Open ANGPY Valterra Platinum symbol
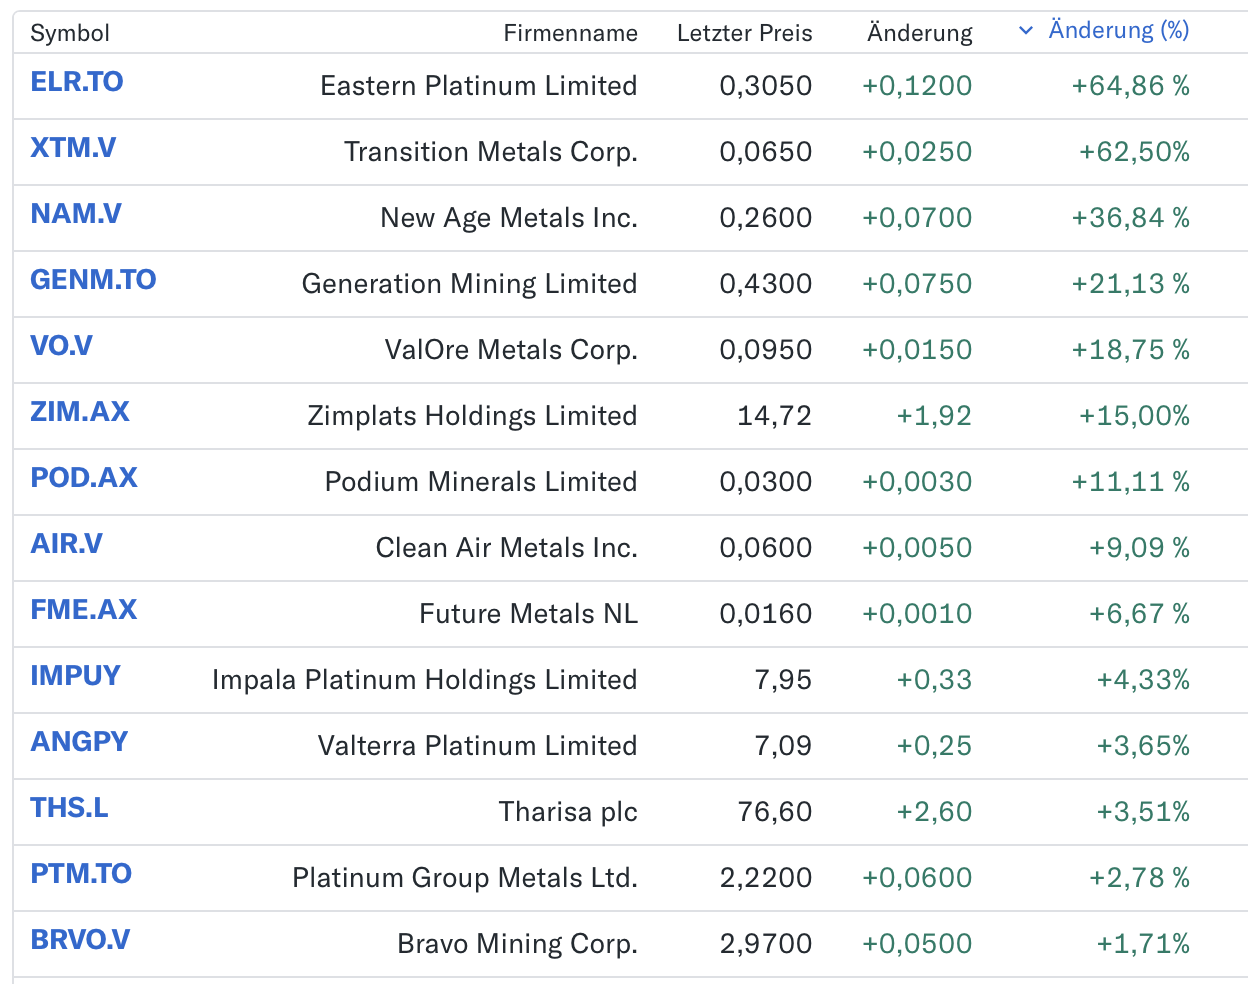The height and width of the screenshot is (984, 1248). tap(79, 742)
